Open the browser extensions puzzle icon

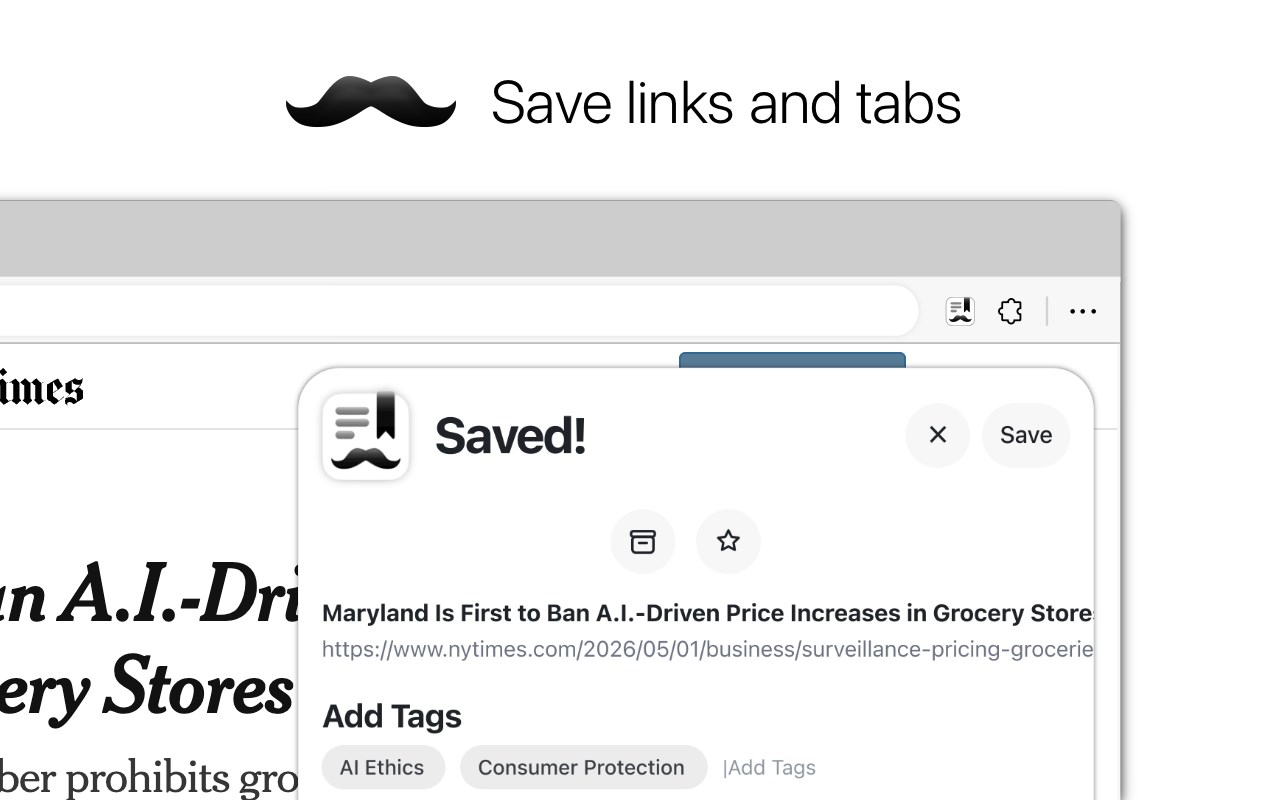[1011, 311]
